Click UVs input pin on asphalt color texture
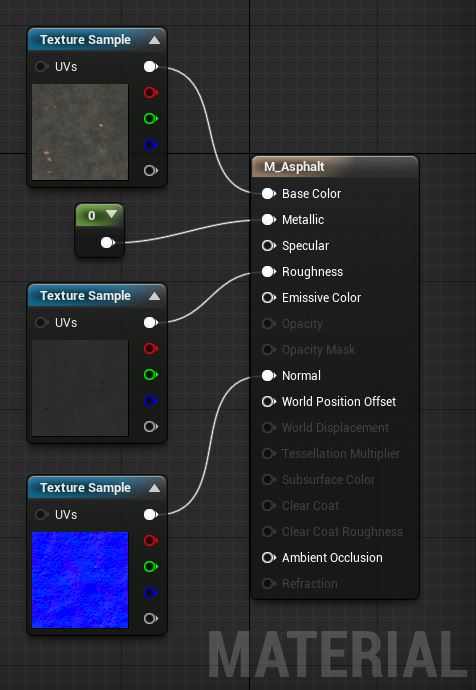The height and width of the screenshot is (690, 476). (41, 66)
